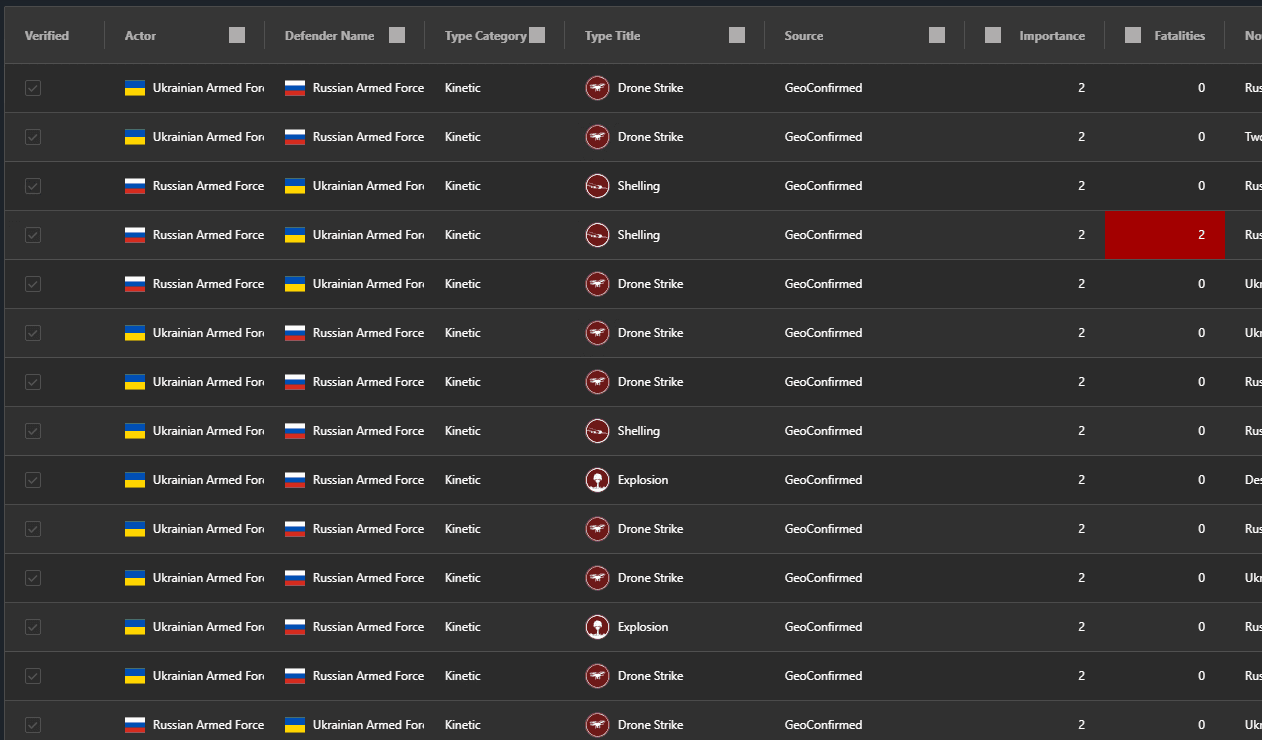Click the red-highlighted Fatalities cell
The height and width of the screenshot is (740, 1262).
[x=1165, y=235]
